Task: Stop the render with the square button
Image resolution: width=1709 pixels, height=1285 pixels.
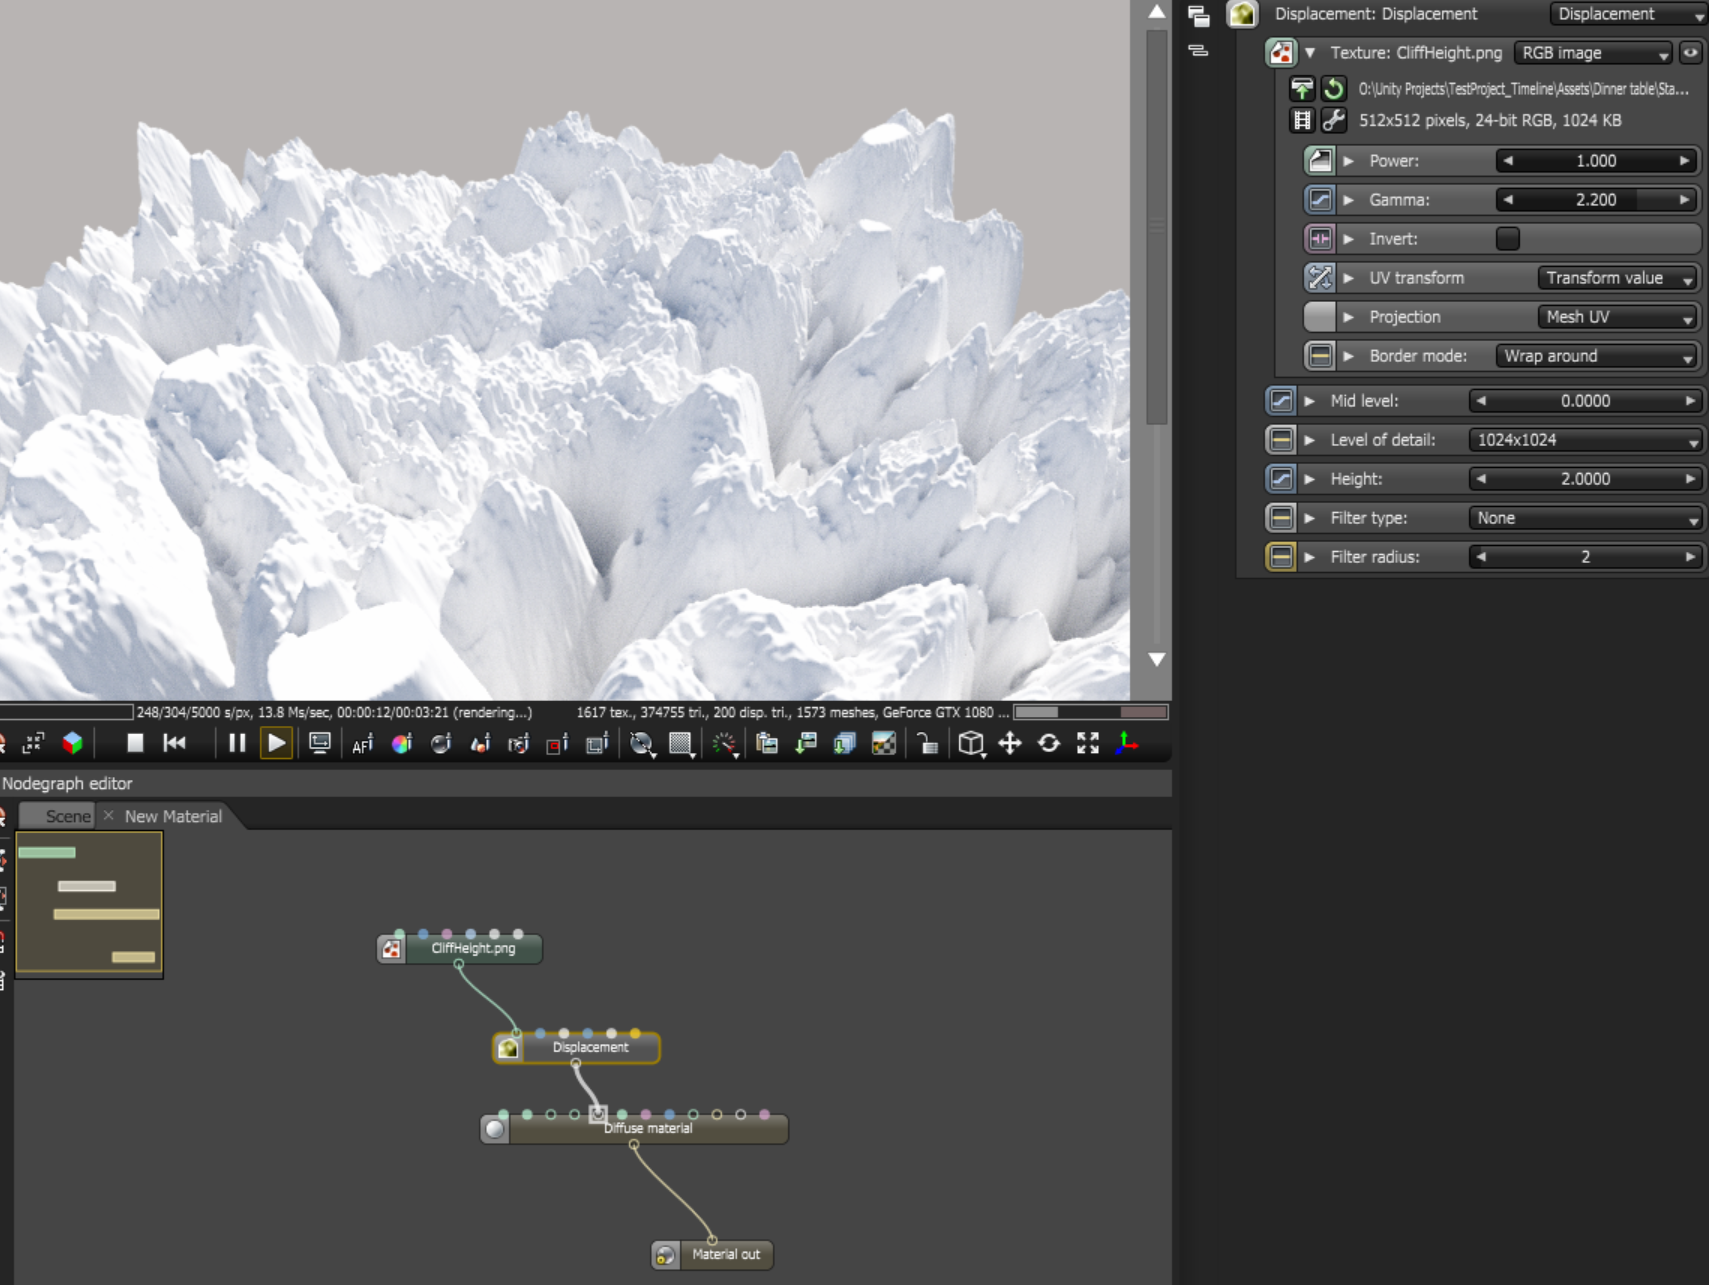Action: [135, 743]
